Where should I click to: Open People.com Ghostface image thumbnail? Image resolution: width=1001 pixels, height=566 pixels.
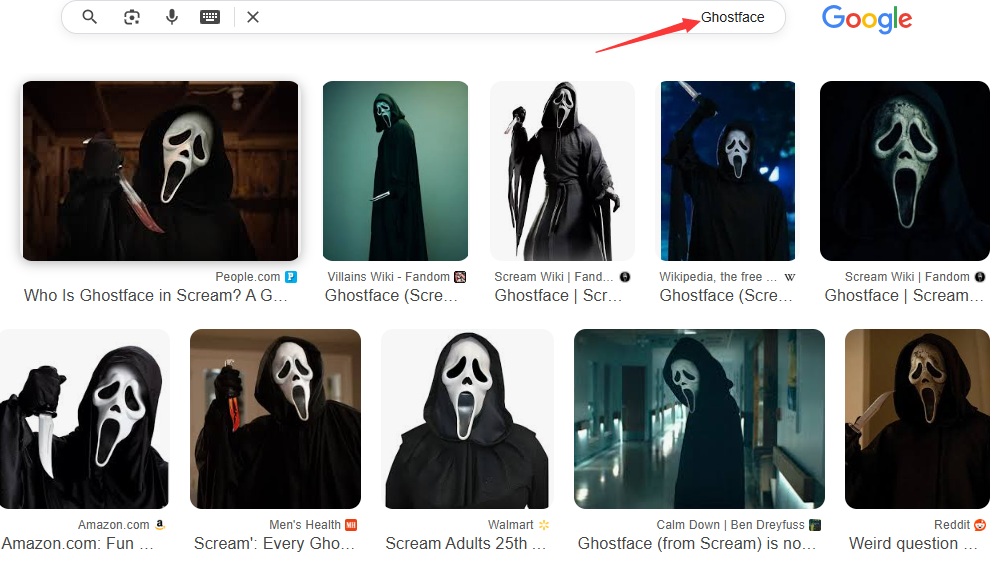click(160, 170)
